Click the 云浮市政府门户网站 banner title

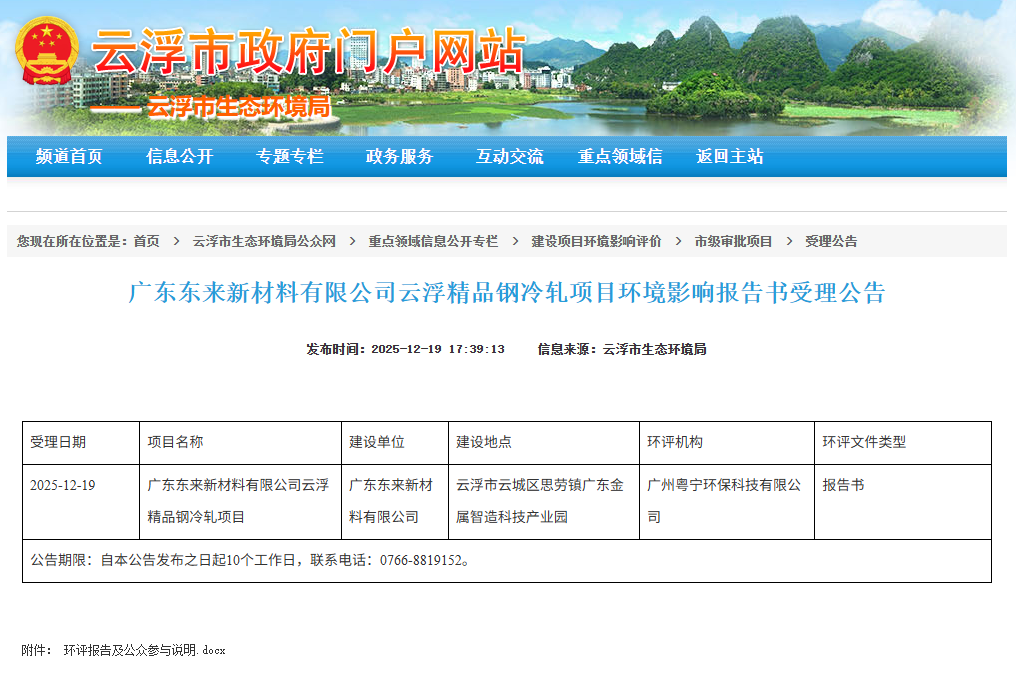coord(308,51)
